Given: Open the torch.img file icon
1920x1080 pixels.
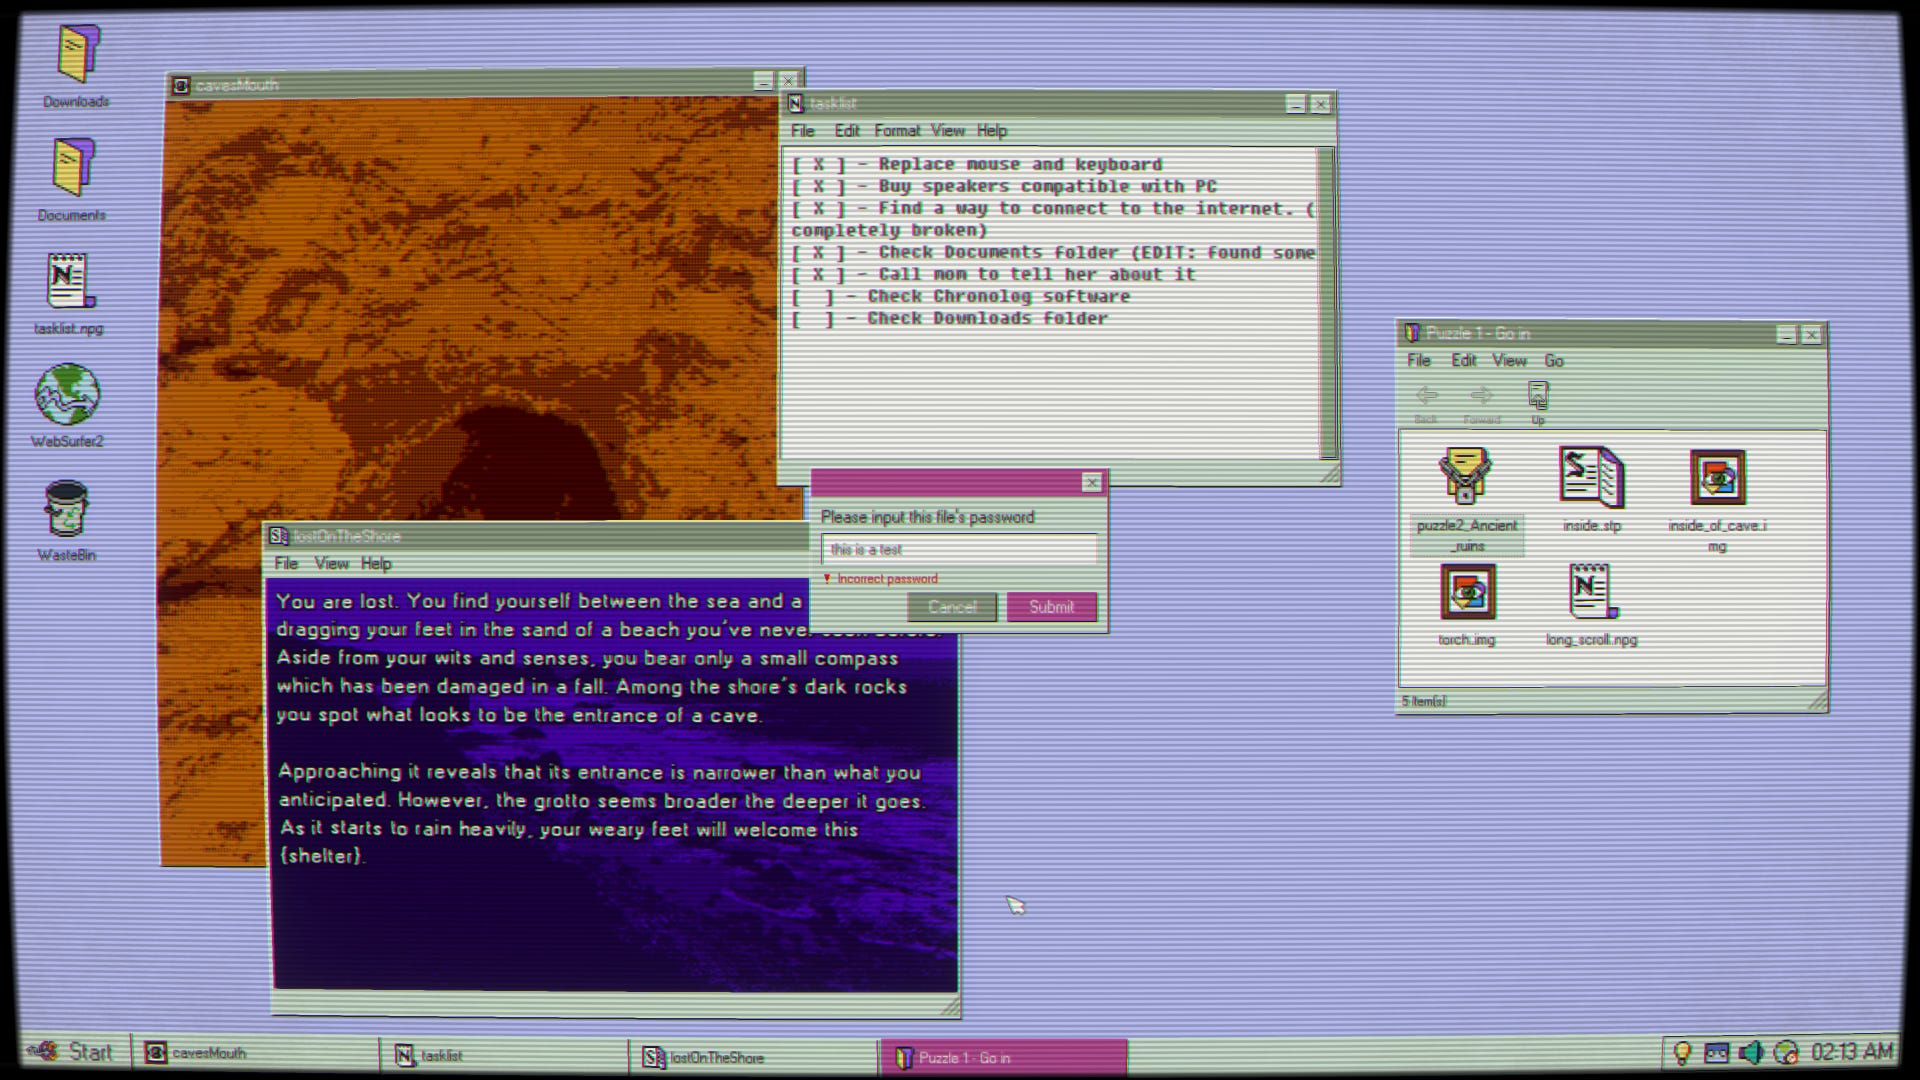Looking at the screenshot, I should (x=1467, y=592).
